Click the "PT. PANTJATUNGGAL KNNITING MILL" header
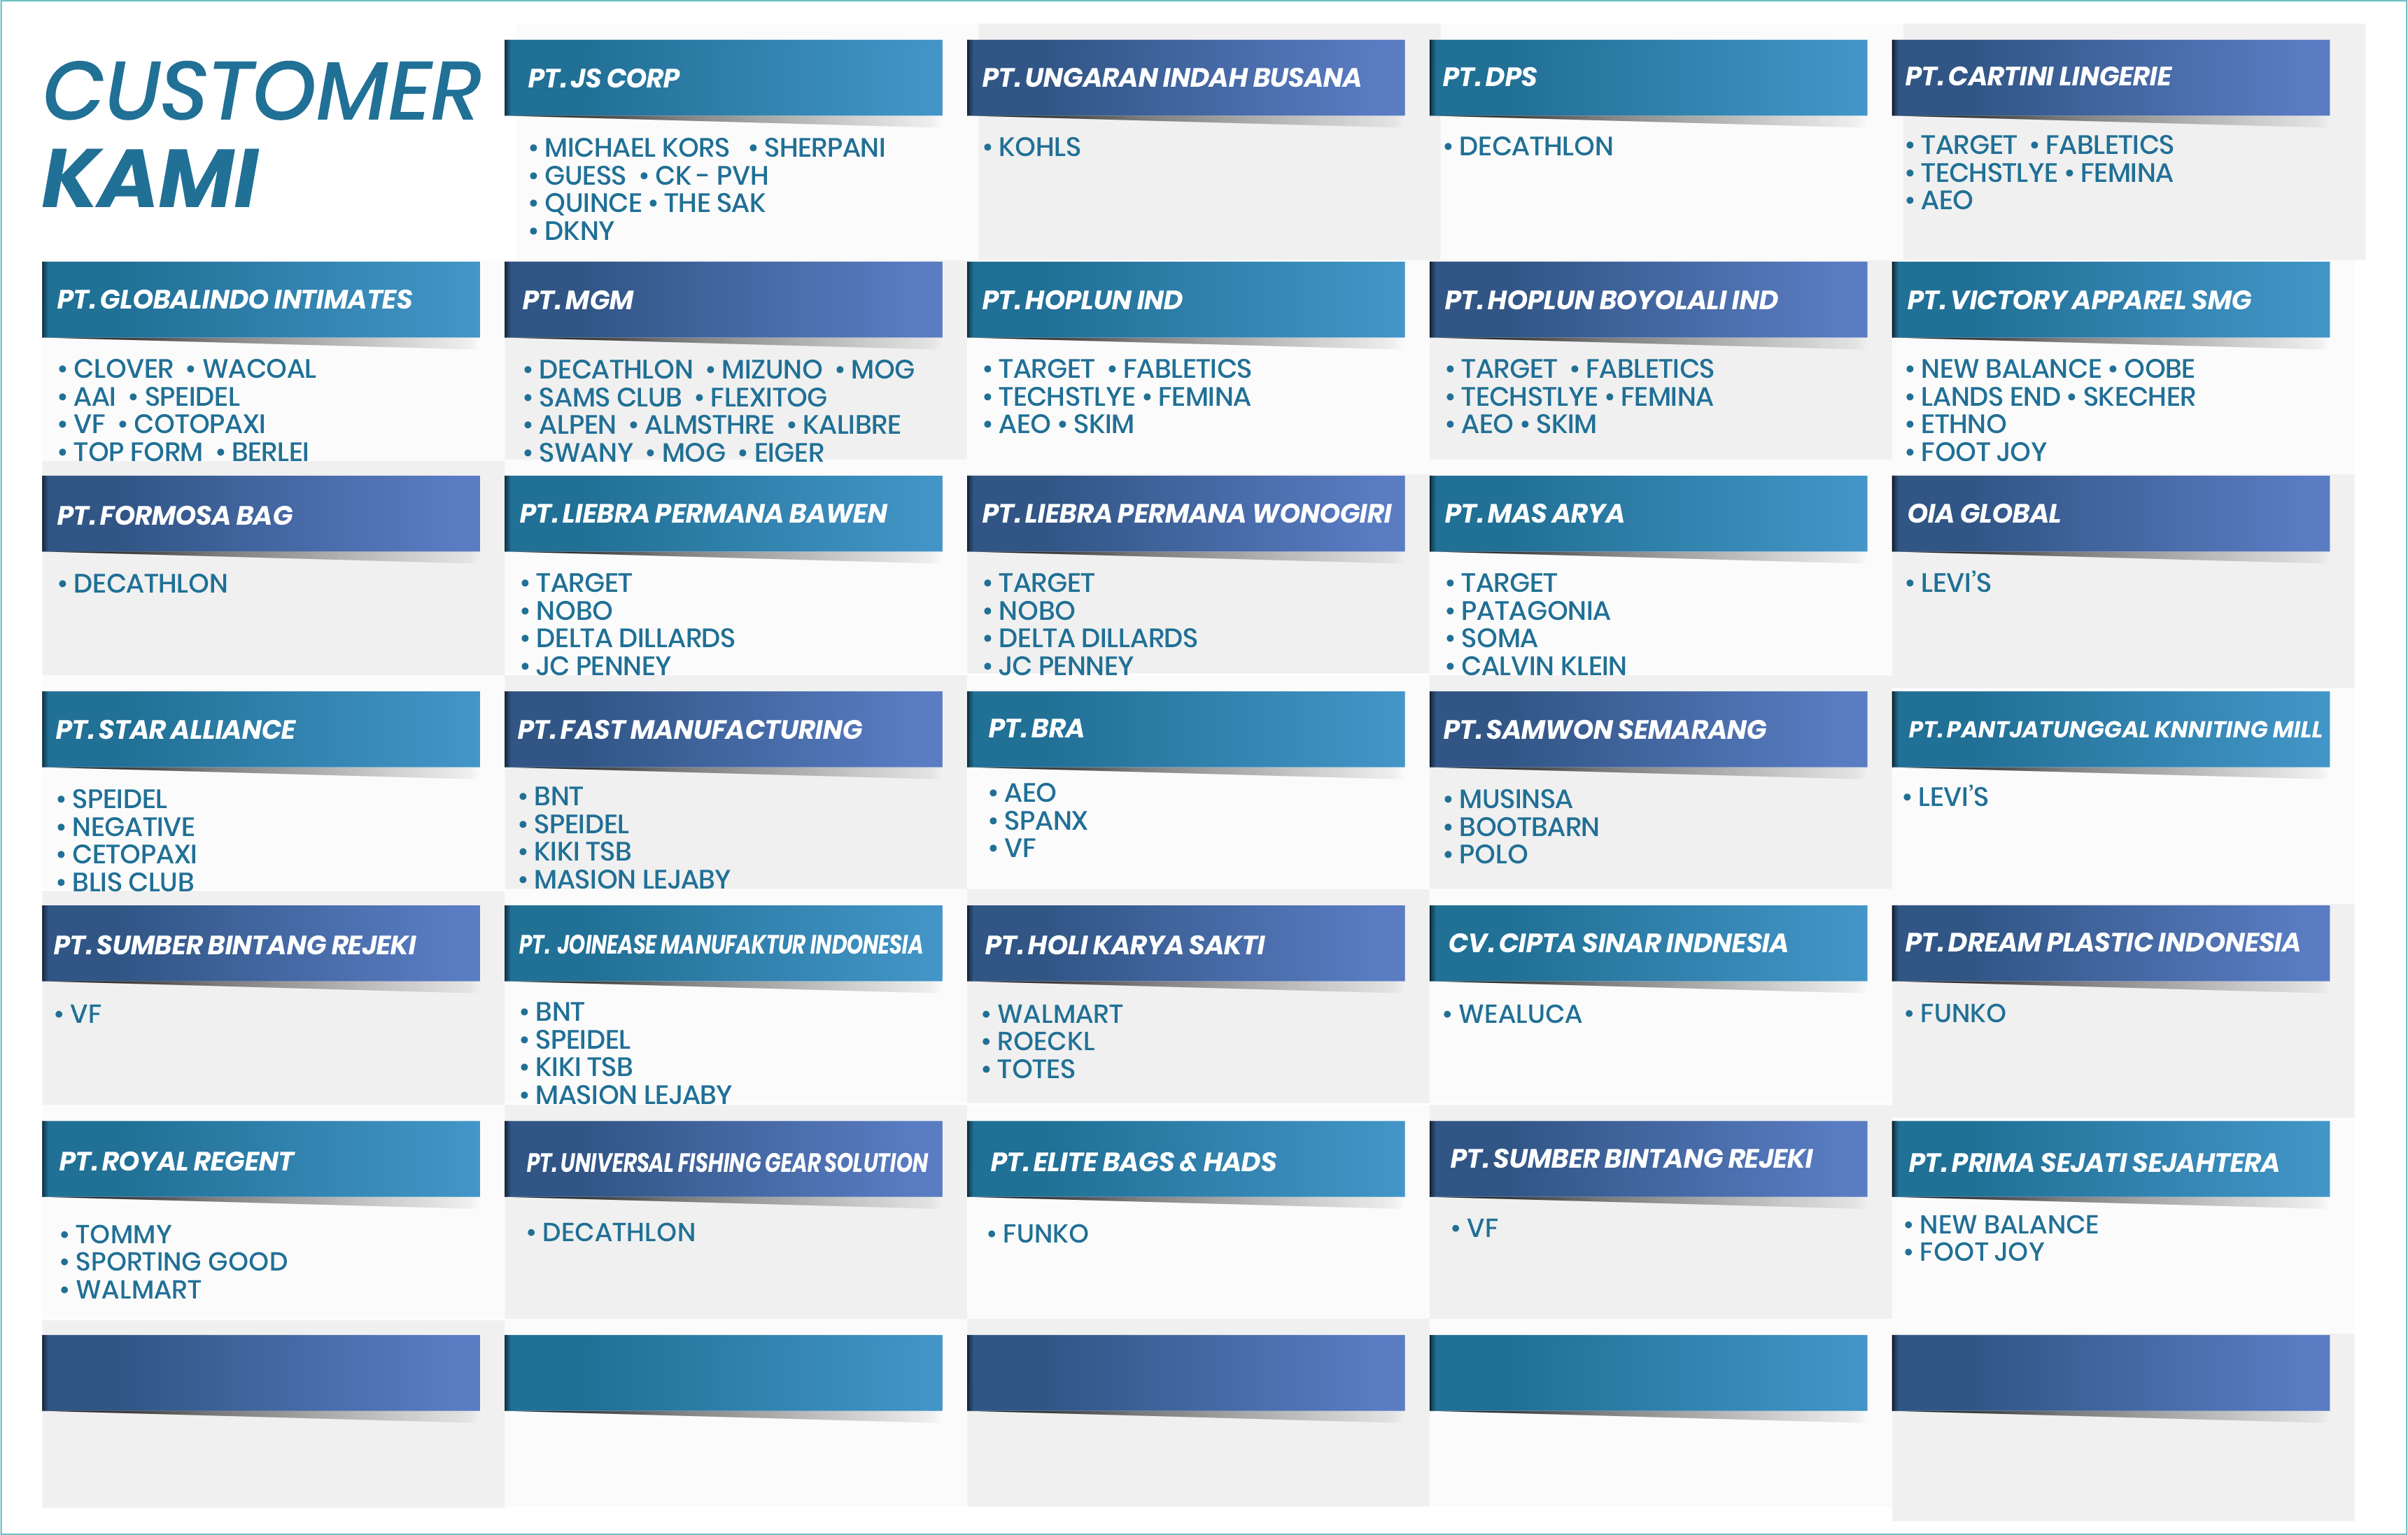 2110,729
